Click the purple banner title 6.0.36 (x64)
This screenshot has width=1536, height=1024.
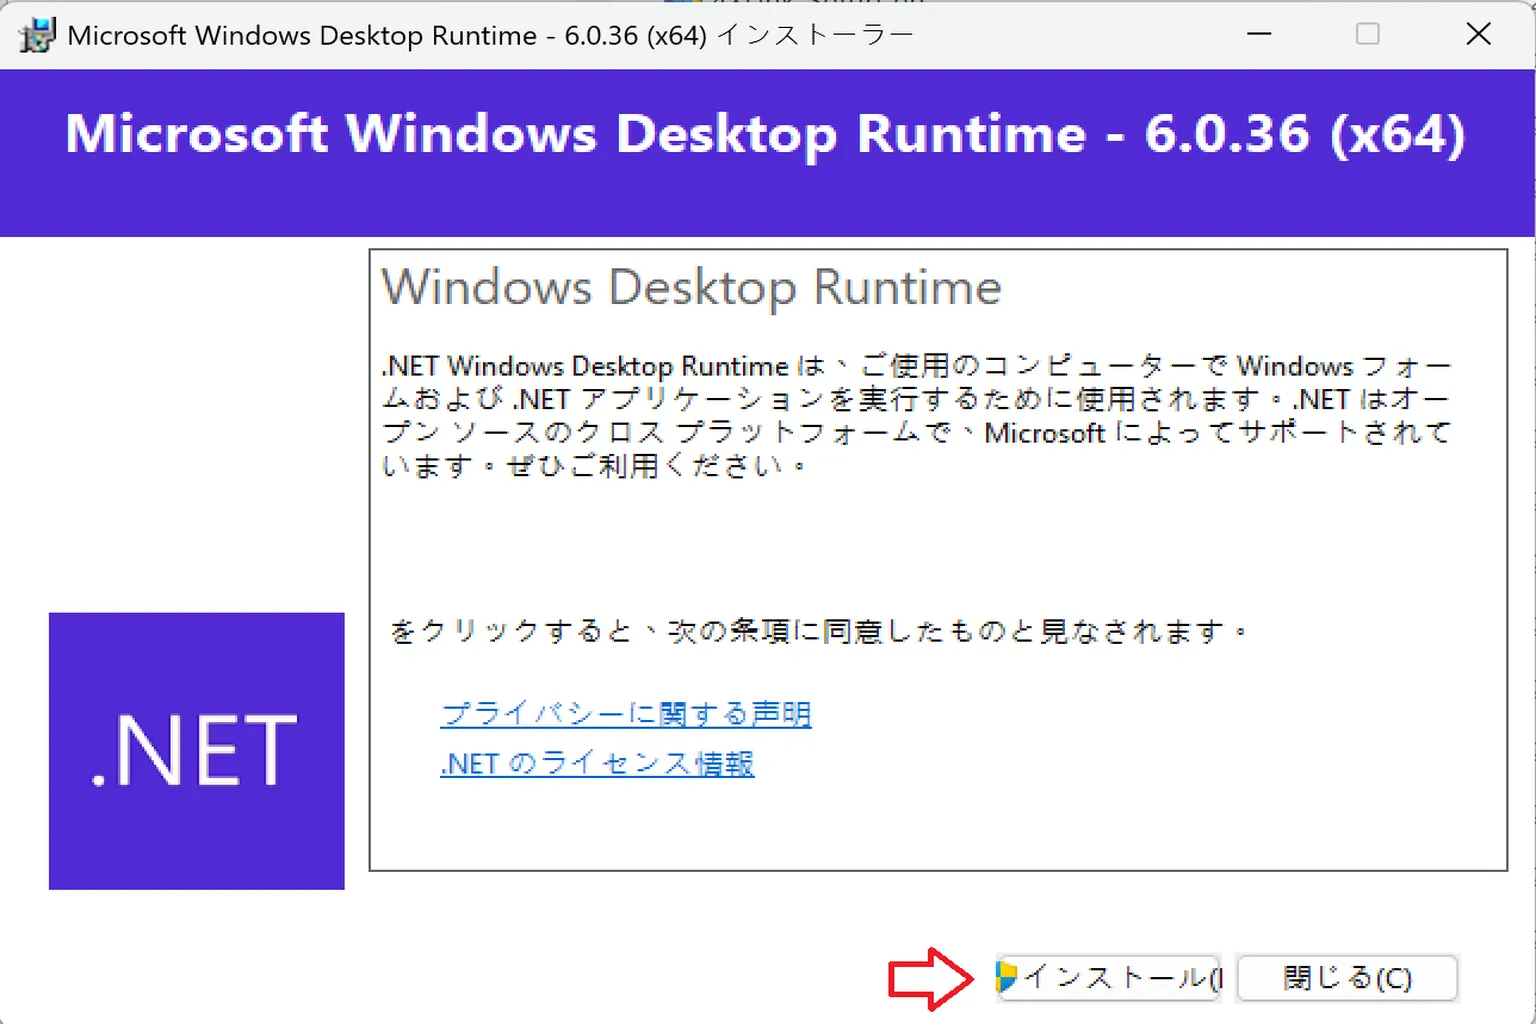(1305, 134)
